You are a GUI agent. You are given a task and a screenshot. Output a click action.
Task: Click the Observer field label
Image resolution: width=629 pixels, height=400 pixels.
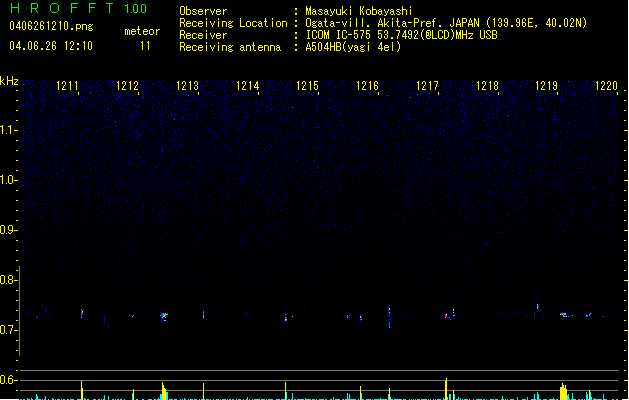click(203, 11)
